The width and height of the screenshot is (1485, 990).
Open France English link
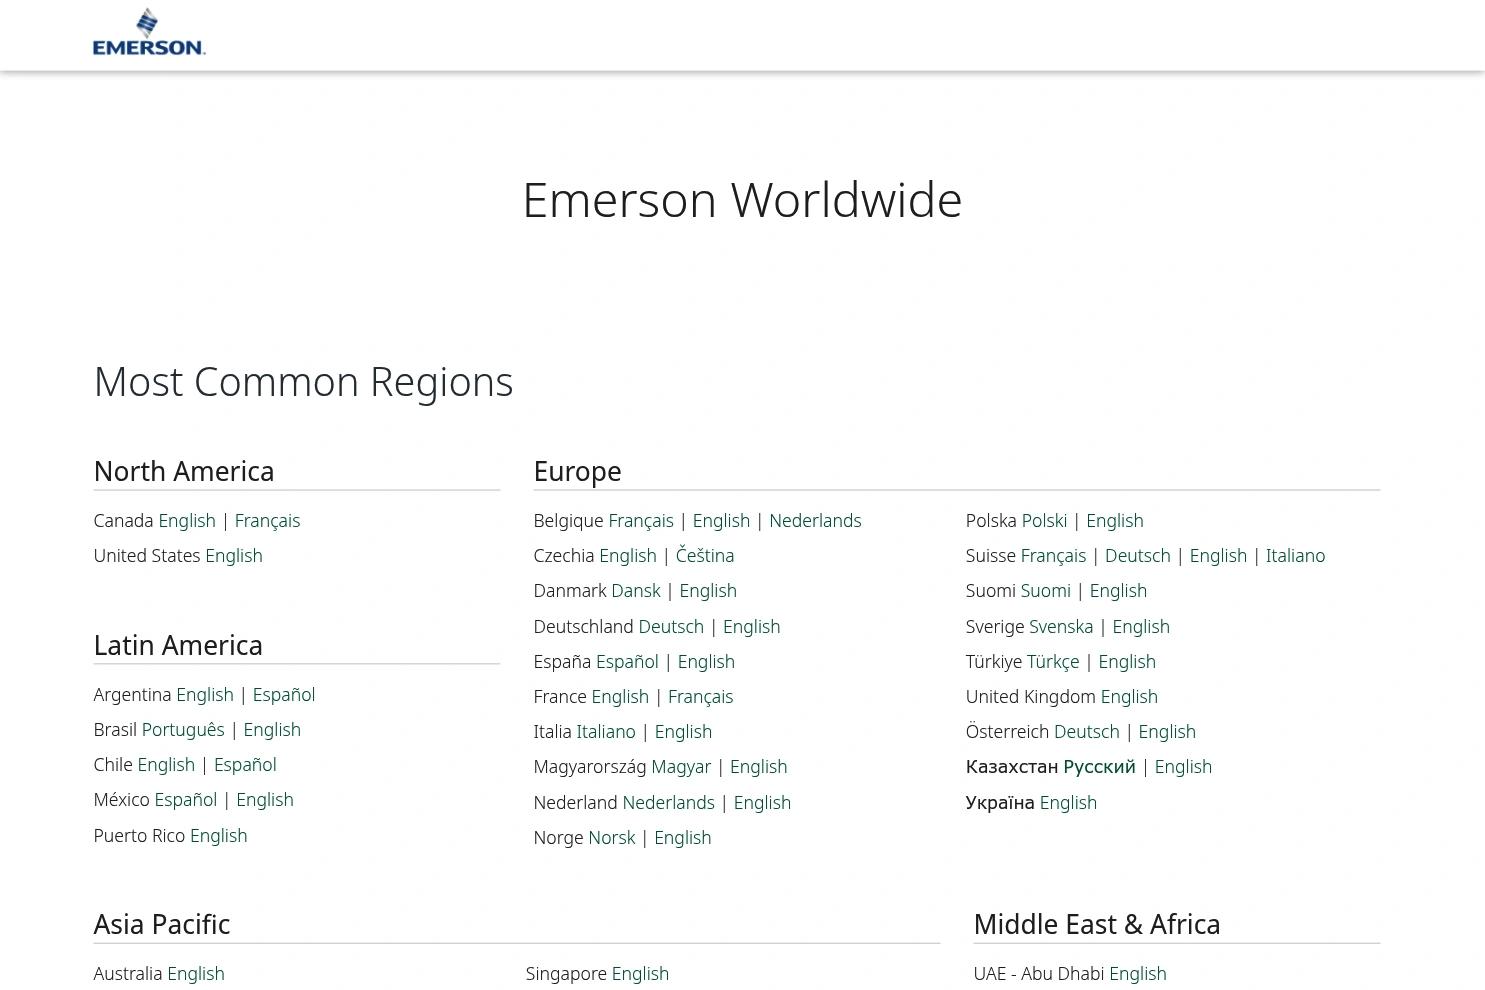point(620,696)
